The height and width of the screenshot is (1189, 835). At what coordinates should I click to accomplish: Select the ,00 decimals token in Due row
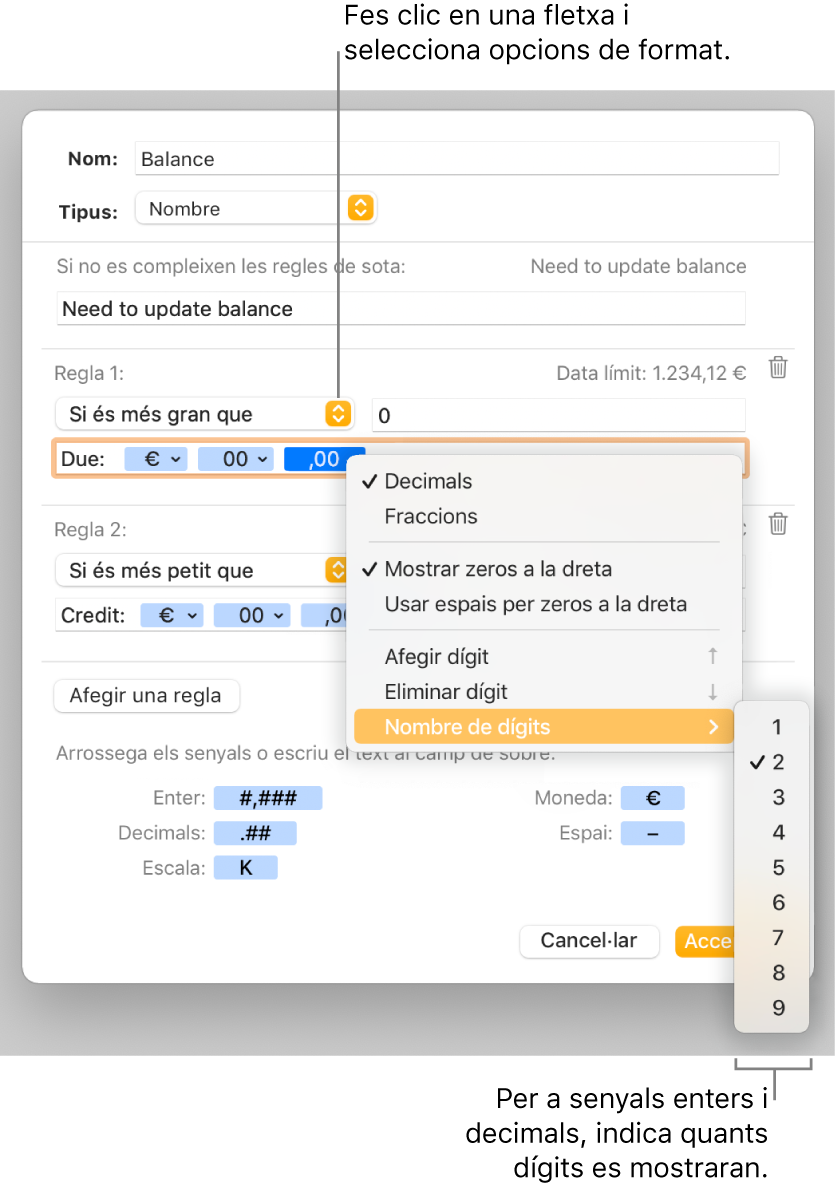(324, 460)
